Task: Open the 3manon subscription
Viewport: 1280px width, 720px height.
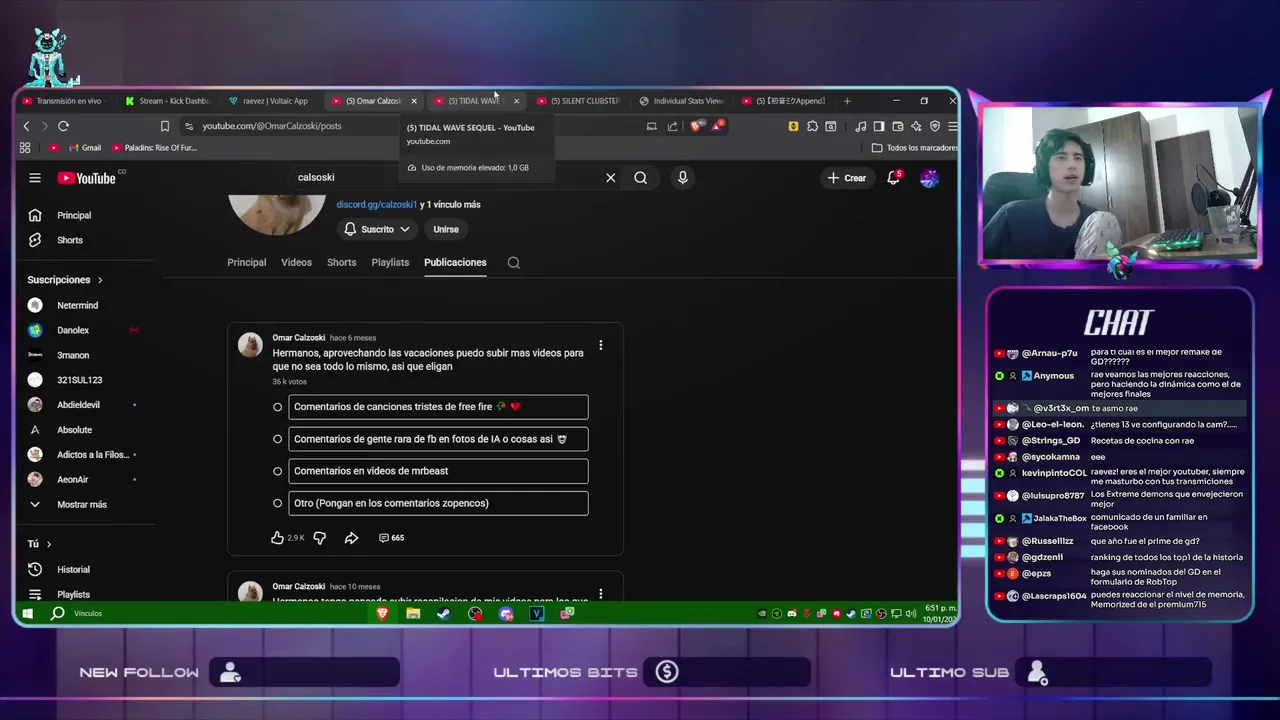Action: tap(73, 355)
